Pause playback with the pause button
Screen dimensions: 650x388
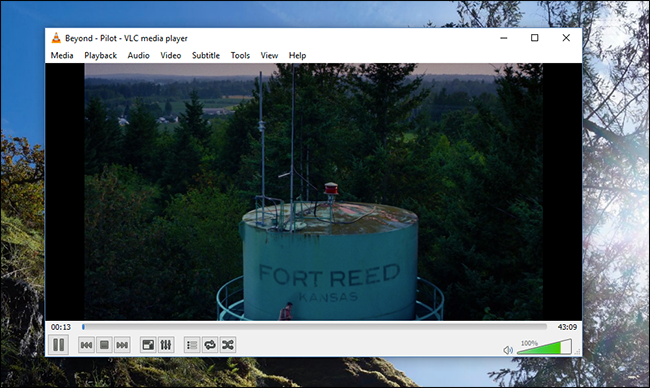pyautogui.click(x=58, y=344)
